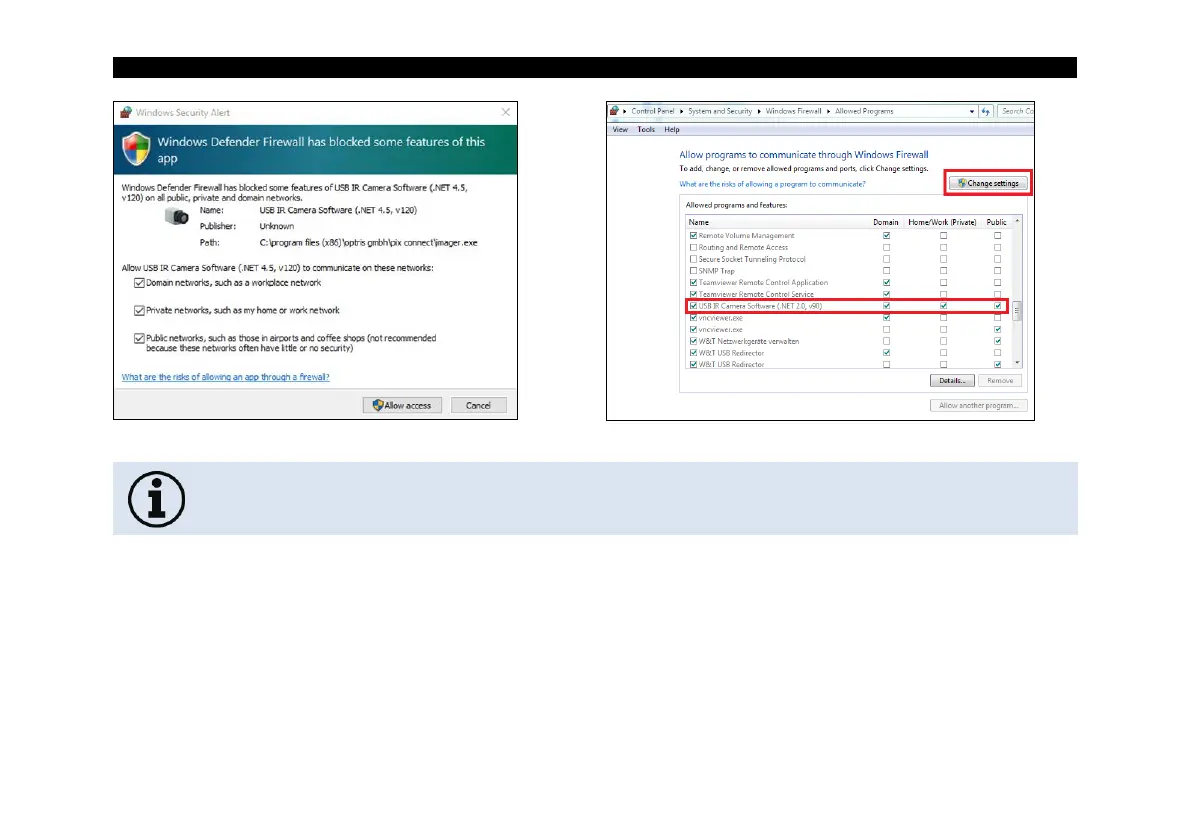
Task: Close the Windows Security Alert dialog
Action: coord(506,112)
